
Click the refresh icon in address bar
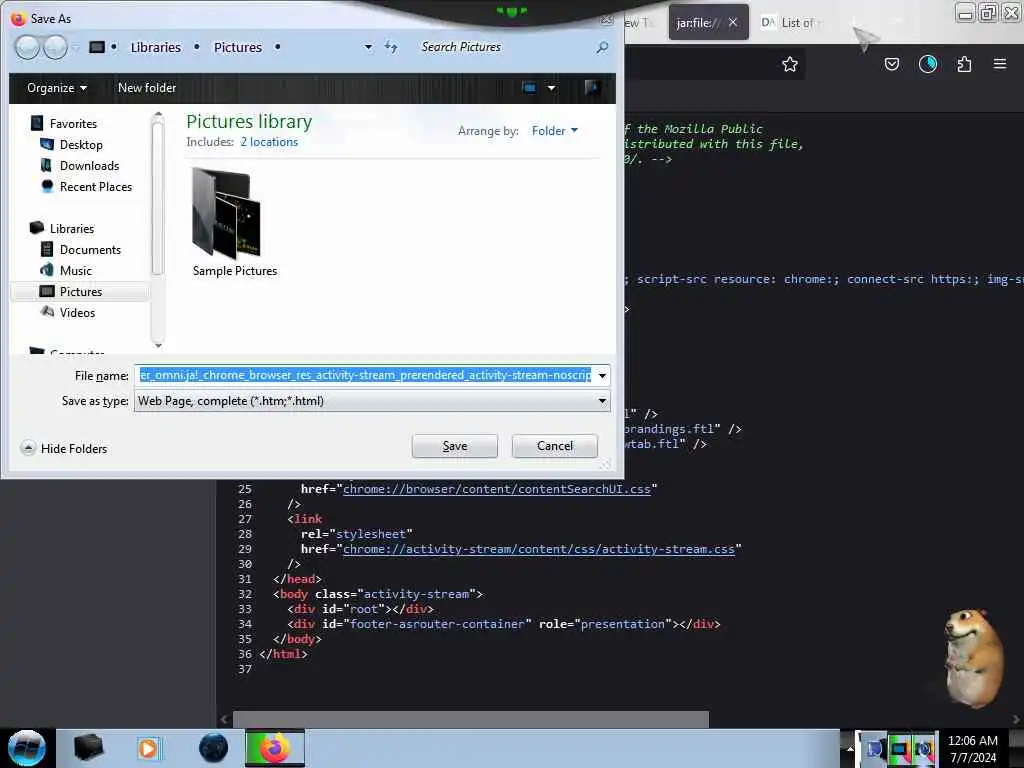[391, 47]
